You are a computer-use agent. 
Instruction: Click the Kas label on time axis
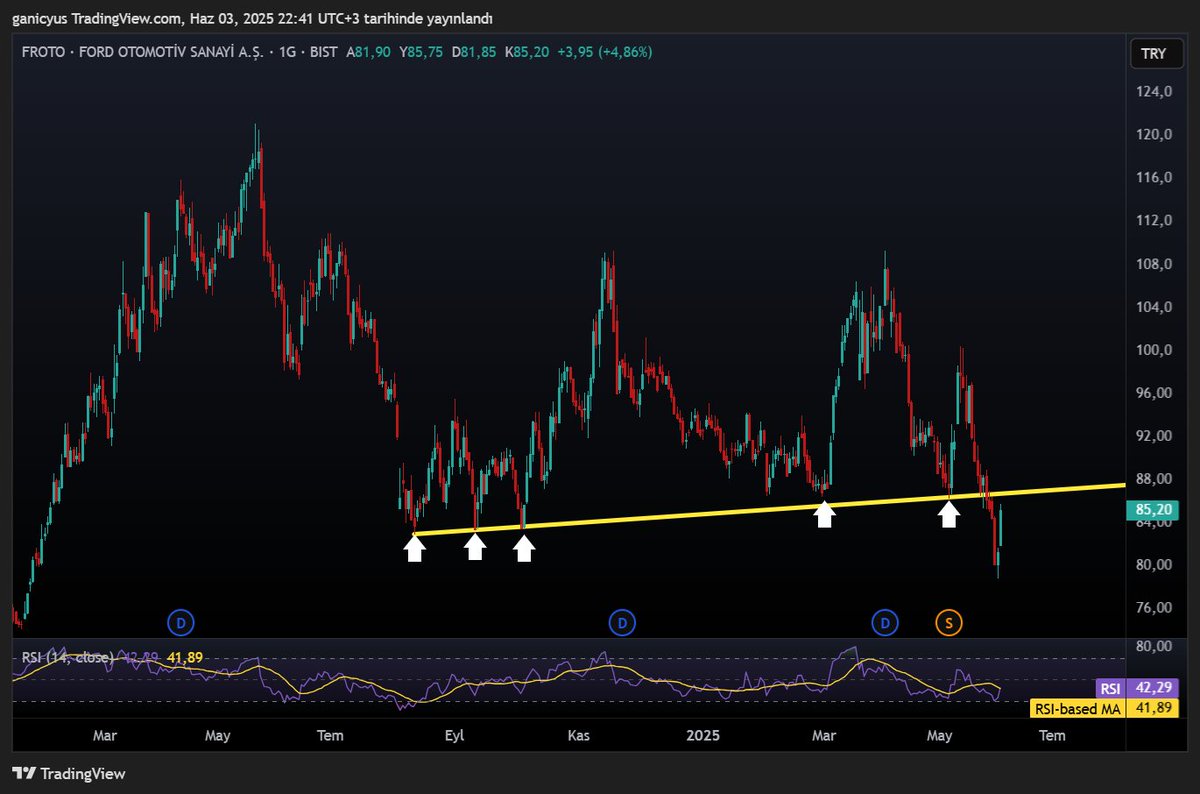(580, 736)
